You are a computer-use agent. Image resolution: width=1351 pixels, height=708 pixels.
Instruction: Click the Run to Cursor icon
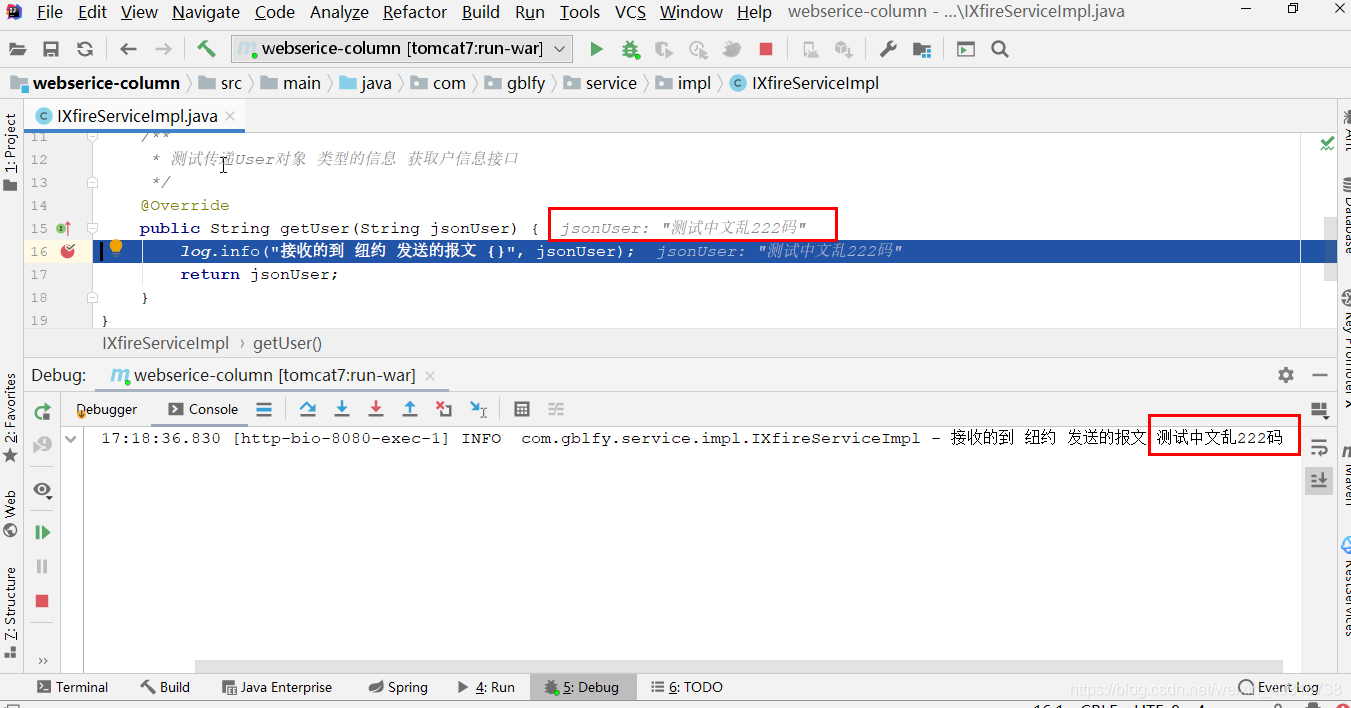pyautogui.click(x=479, y=408)
